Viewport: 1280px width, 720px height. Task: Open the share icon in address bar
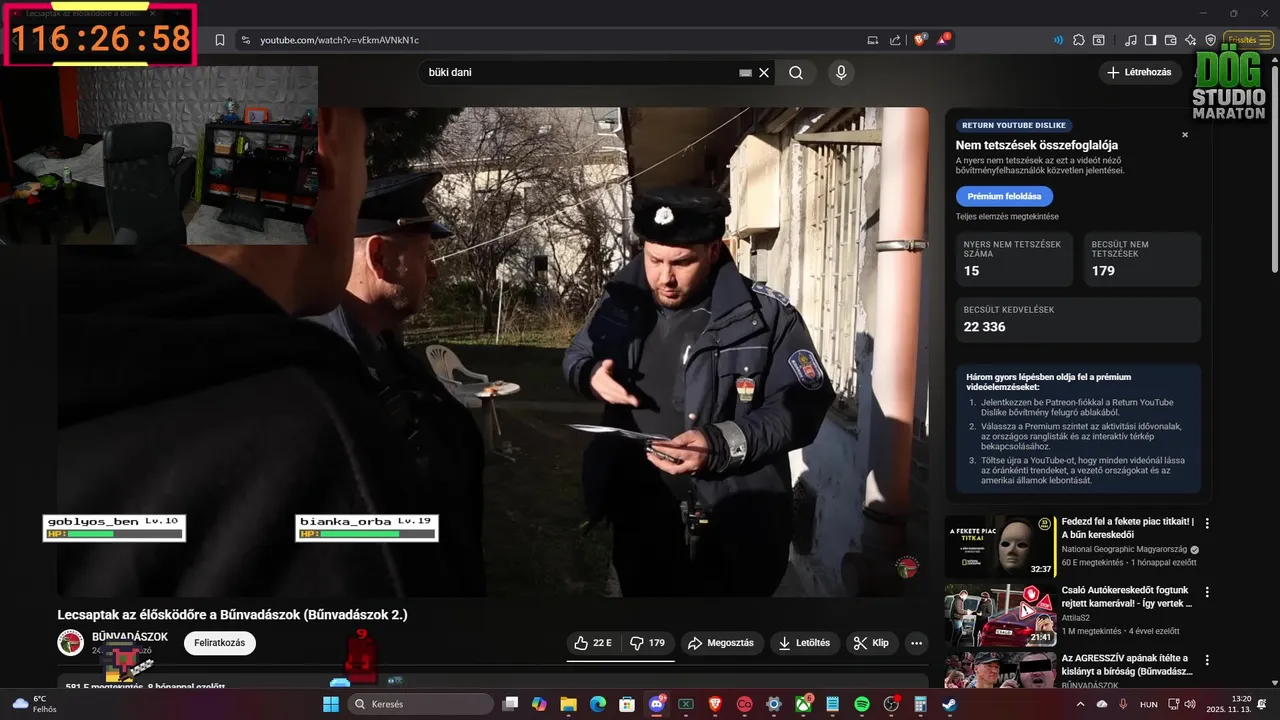895,40
